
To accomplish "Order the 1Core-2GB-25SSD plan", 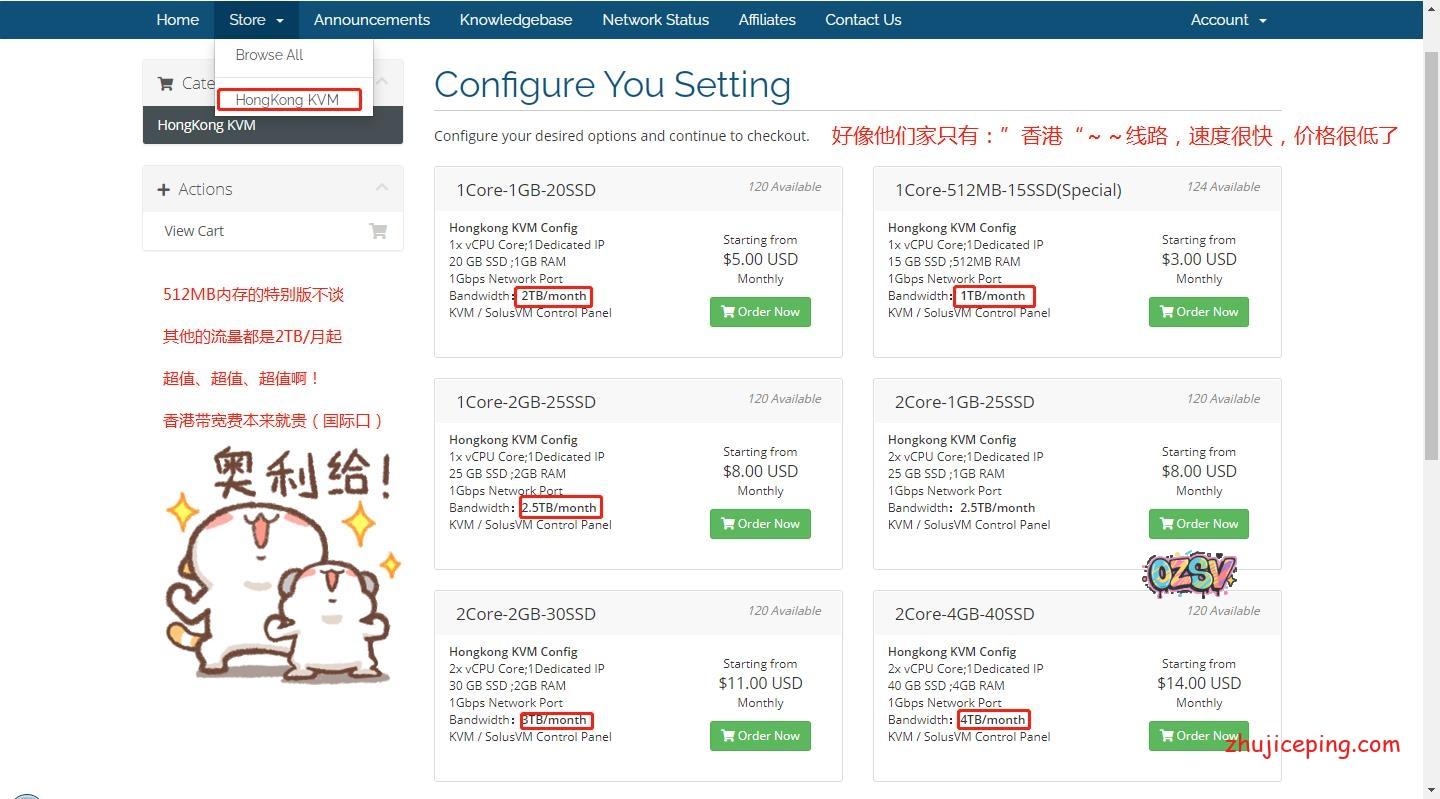I will (760, 524).
